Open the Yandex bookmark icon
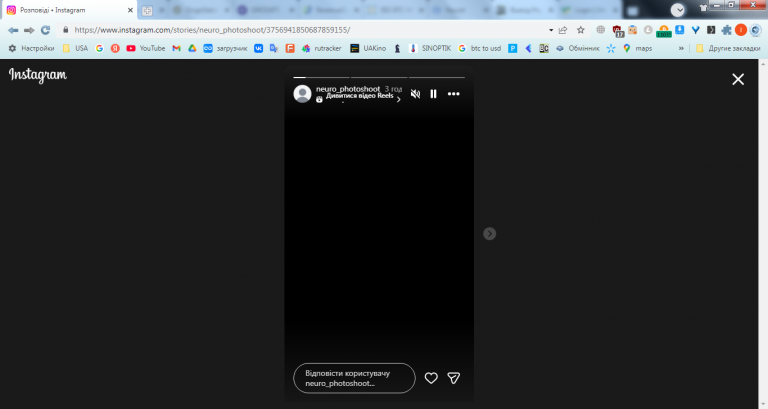The height and width of the screenshot is (409, 768). pyautogui.click(x=115, y=48)
